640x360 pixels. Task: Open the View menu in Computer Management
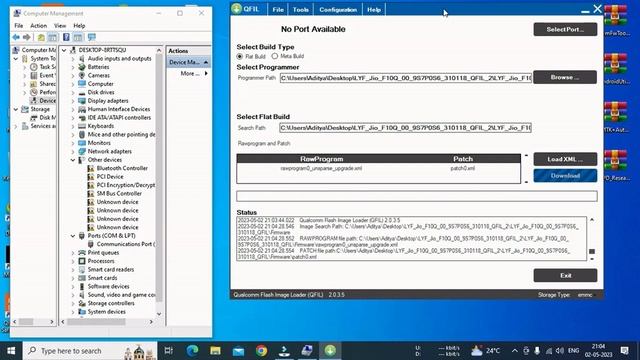pos(60,25)
